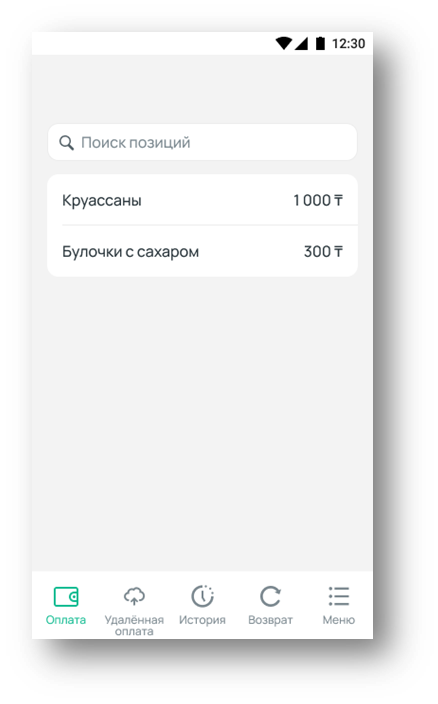The height and width of the screenshot is (704, 438).
Task: Tap the Возврат circular arrow icon
Action: click(x=270, y=596)
